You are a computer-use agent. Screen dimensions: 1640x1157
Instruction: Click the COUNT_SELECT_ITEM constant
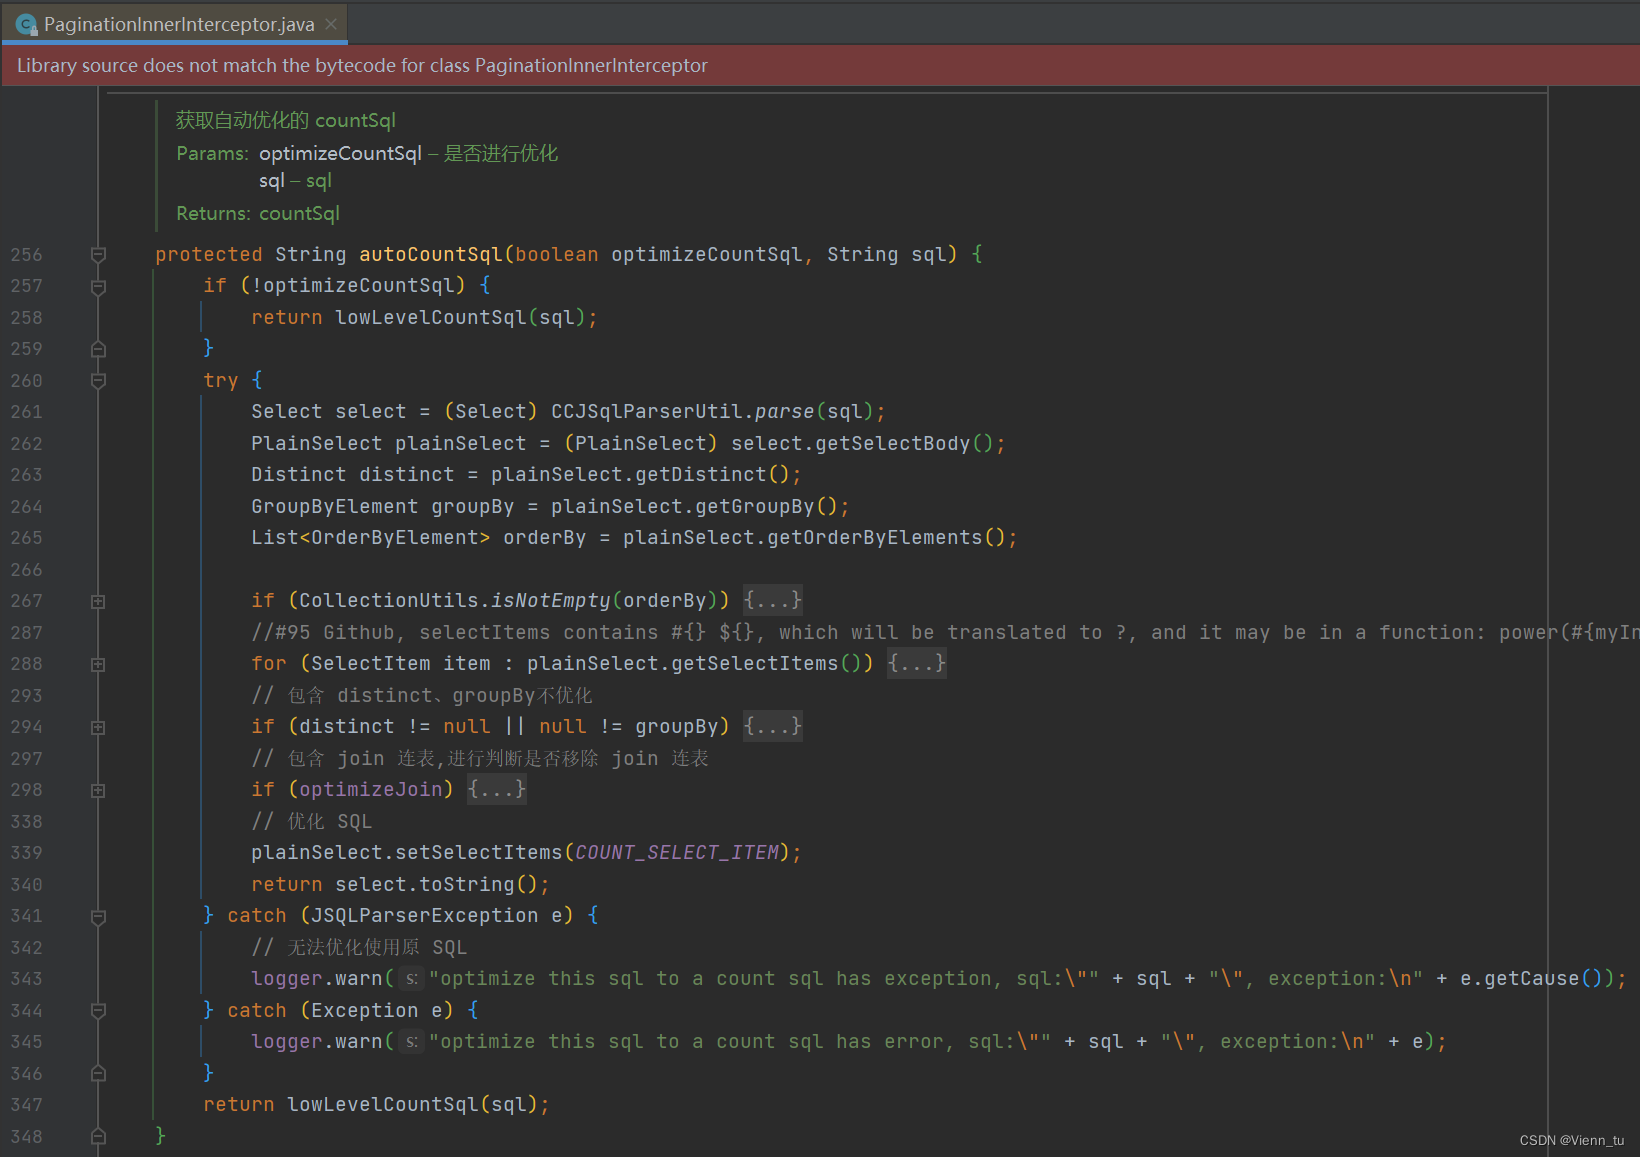point(677,852)
